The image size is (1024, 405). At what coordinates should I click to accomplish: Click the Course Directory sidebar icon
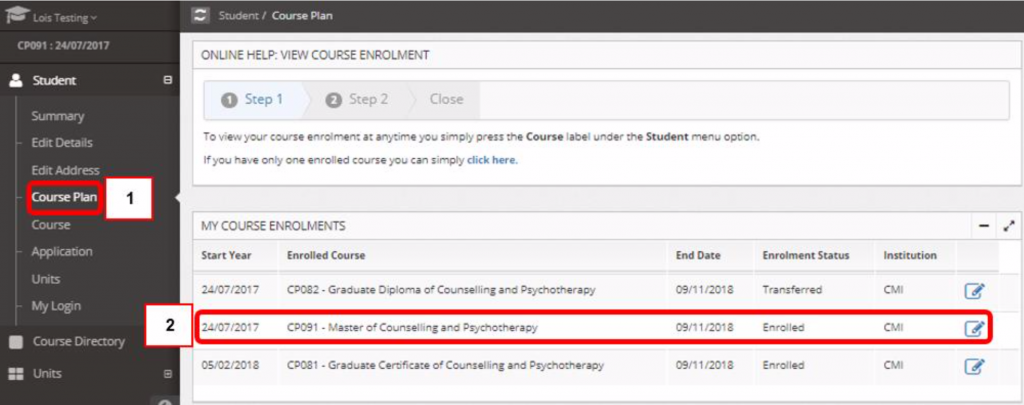(16, 342)
